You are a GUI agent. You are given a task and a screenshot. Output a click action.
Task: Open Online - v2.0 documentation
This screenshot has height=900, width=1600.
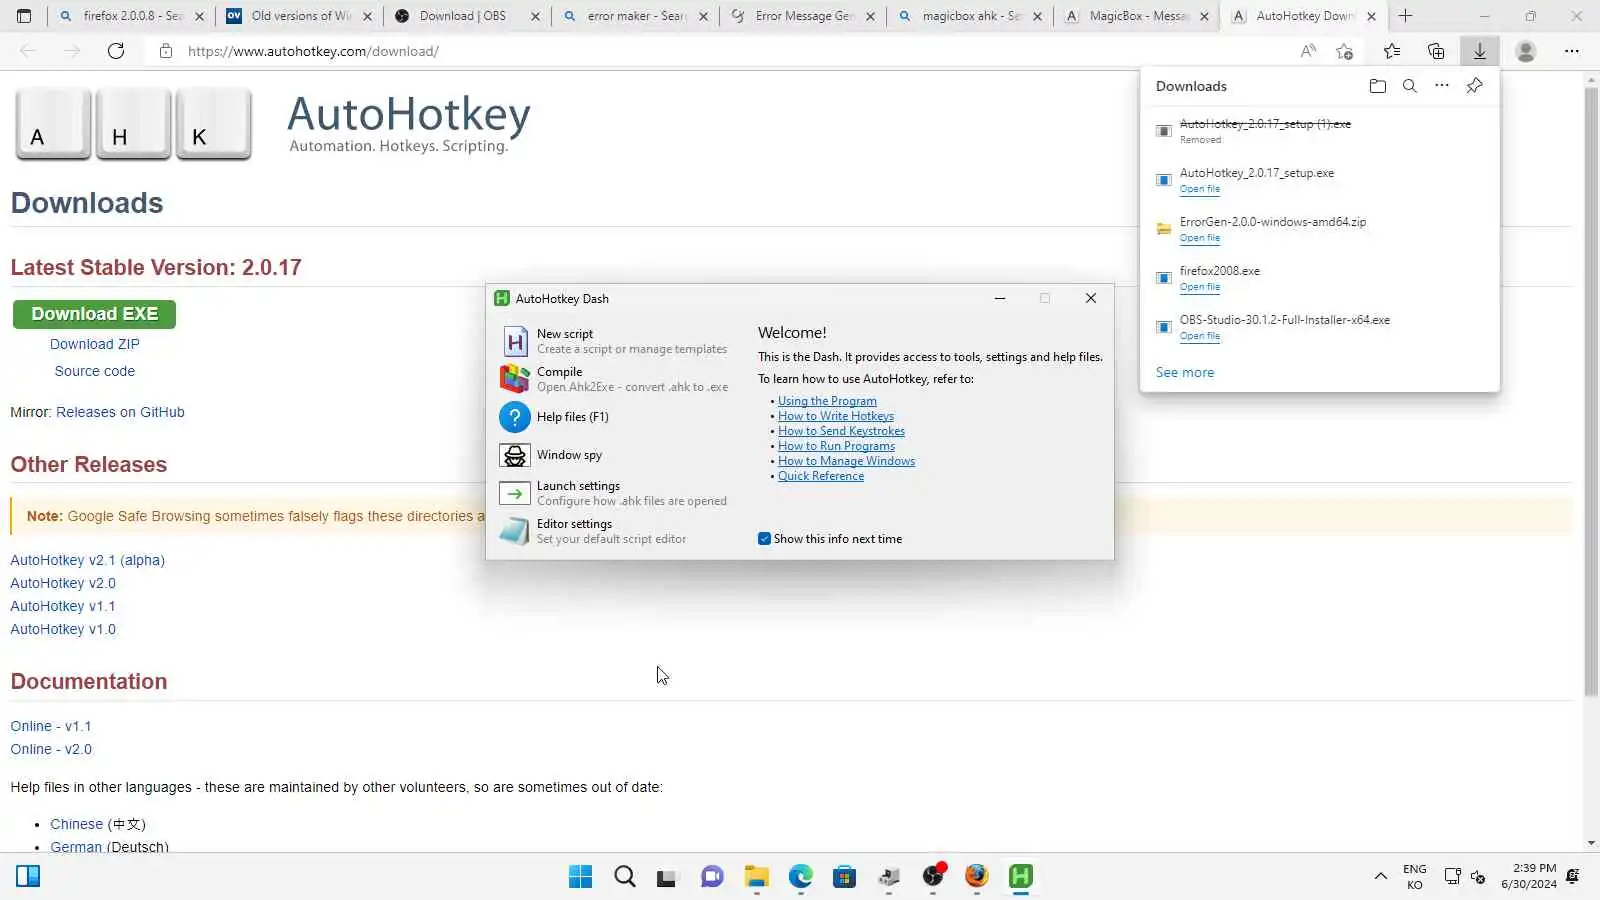pyautogui.click(x=51, y=749)
